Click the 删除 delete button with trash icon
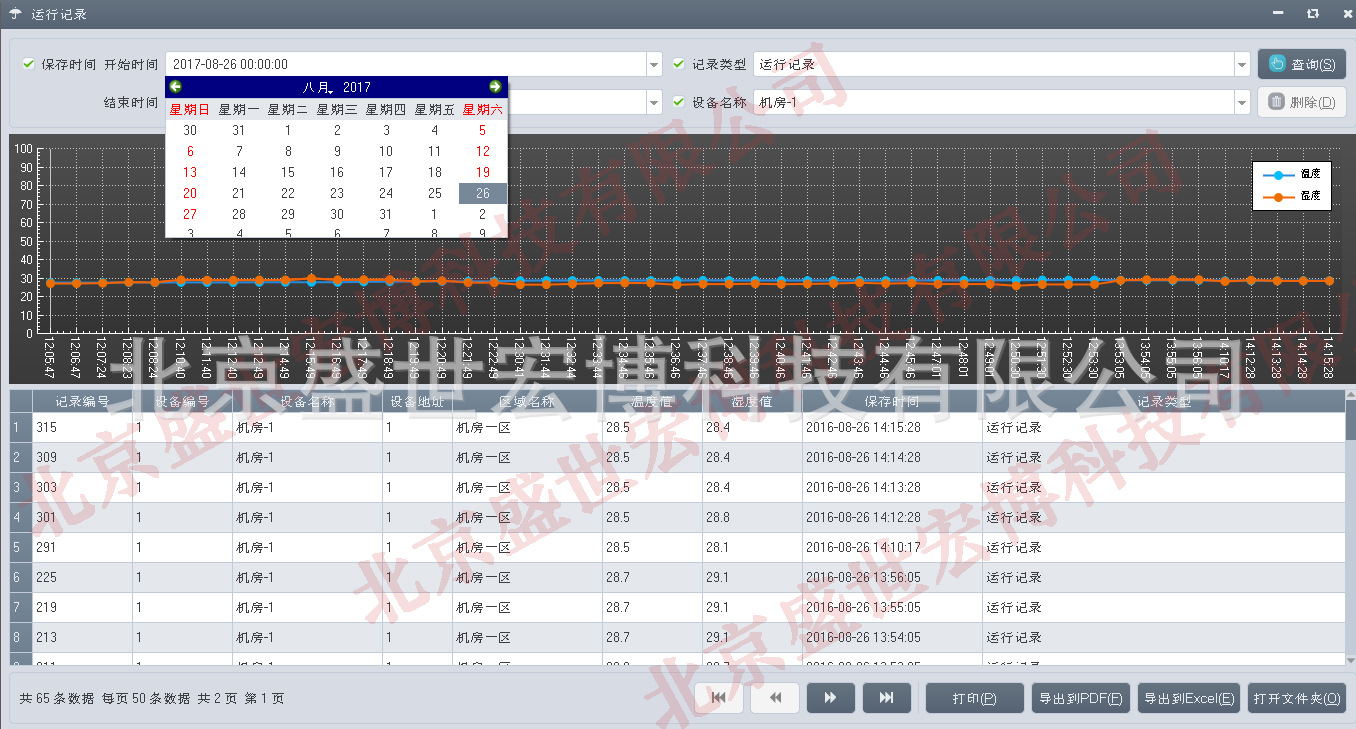Image resolution: width=1356 pixels, height=729 pixels. tap(1301, 102)
